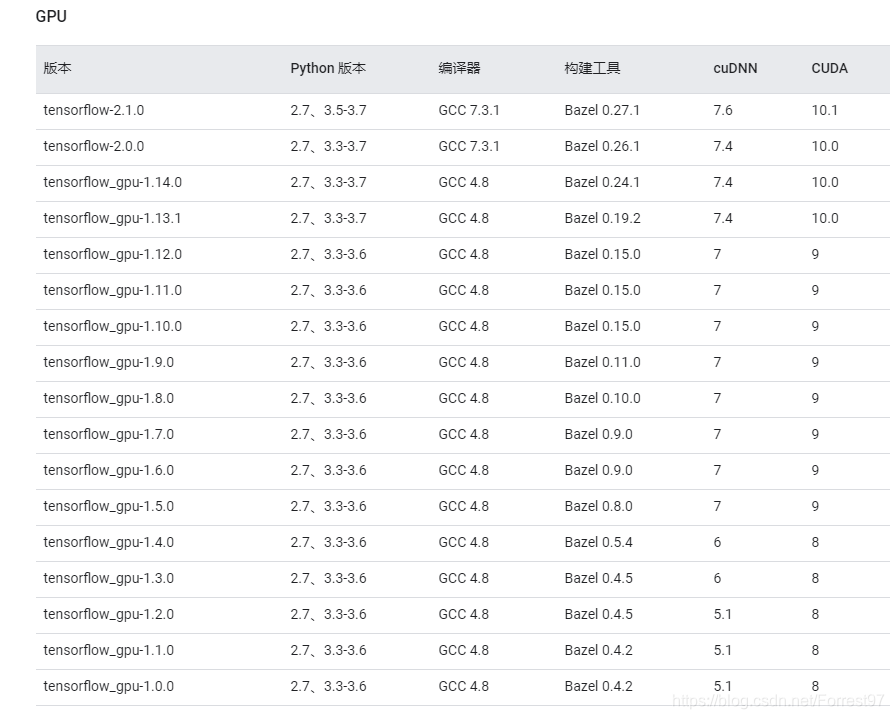This screenshot has width=894, height=719.
Task: Click cuDNN 7.4 in tensorflow_gpu-1.14.0 row
Action: tap(723, 182)
